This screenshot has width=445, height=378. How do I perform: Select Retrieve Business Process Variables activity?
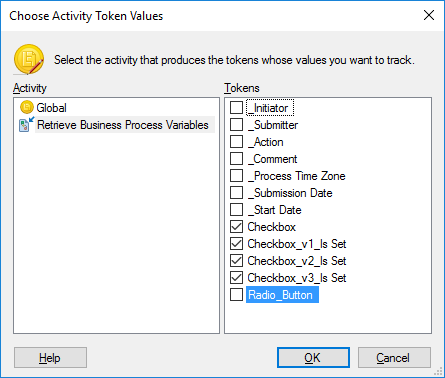[123, 125]
